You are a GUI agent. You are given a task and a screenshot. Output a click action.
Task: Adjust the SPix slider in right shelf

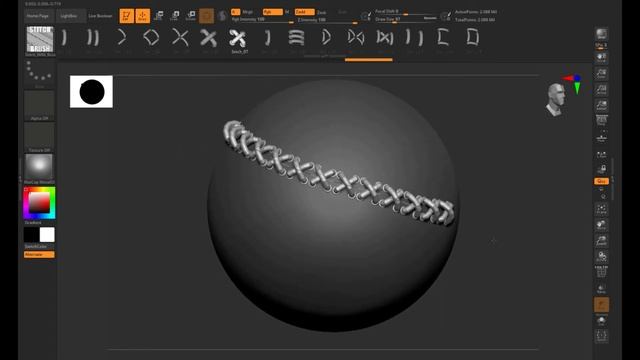[601, 46]
